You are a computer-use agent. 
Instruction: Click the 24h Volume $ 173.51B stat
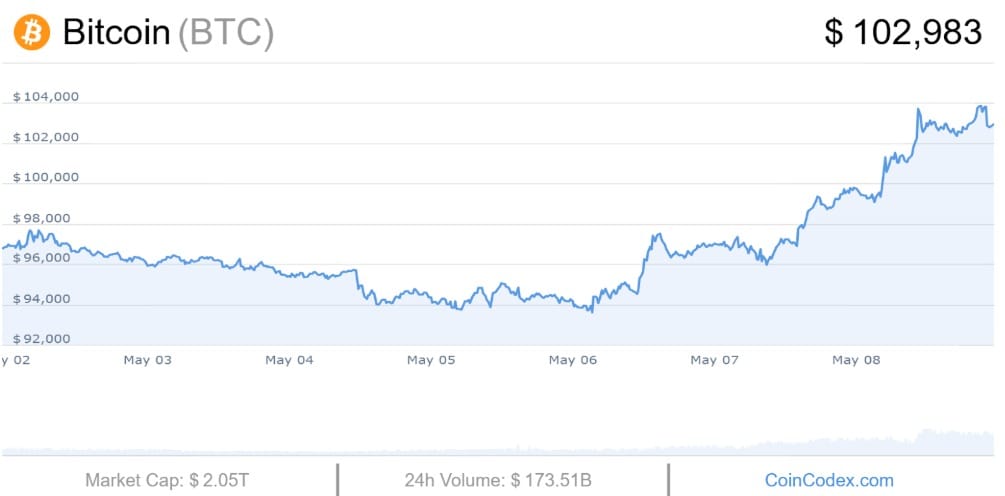coord(498,480)
